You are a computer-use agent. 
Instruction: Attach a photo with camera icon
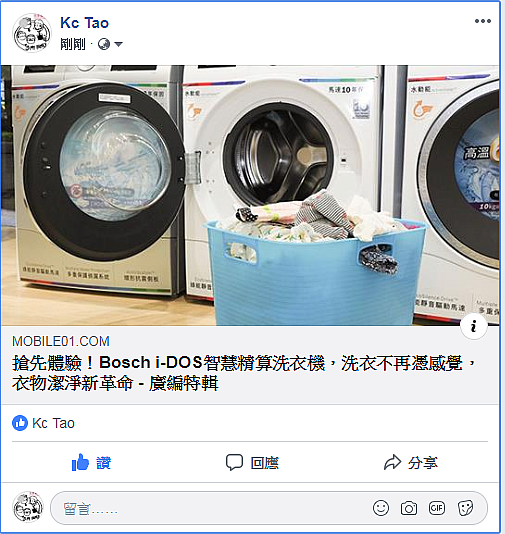tap(409, 508)
